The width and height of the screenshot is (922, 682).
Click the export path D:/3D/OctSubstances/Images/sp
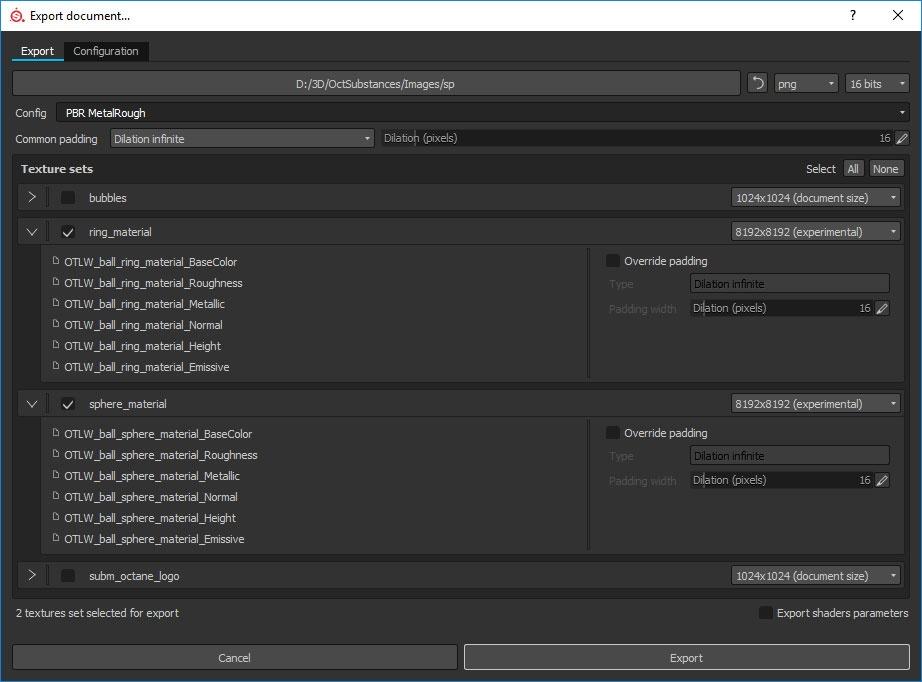point(376,83)
